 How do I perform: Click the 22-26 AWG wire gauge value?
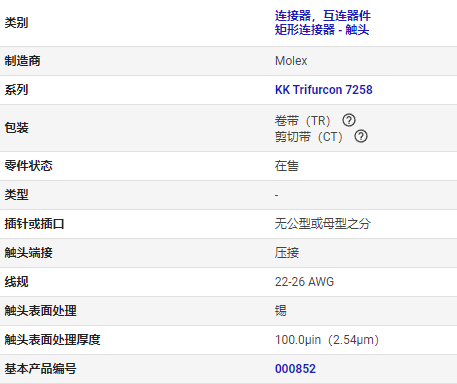304,282
